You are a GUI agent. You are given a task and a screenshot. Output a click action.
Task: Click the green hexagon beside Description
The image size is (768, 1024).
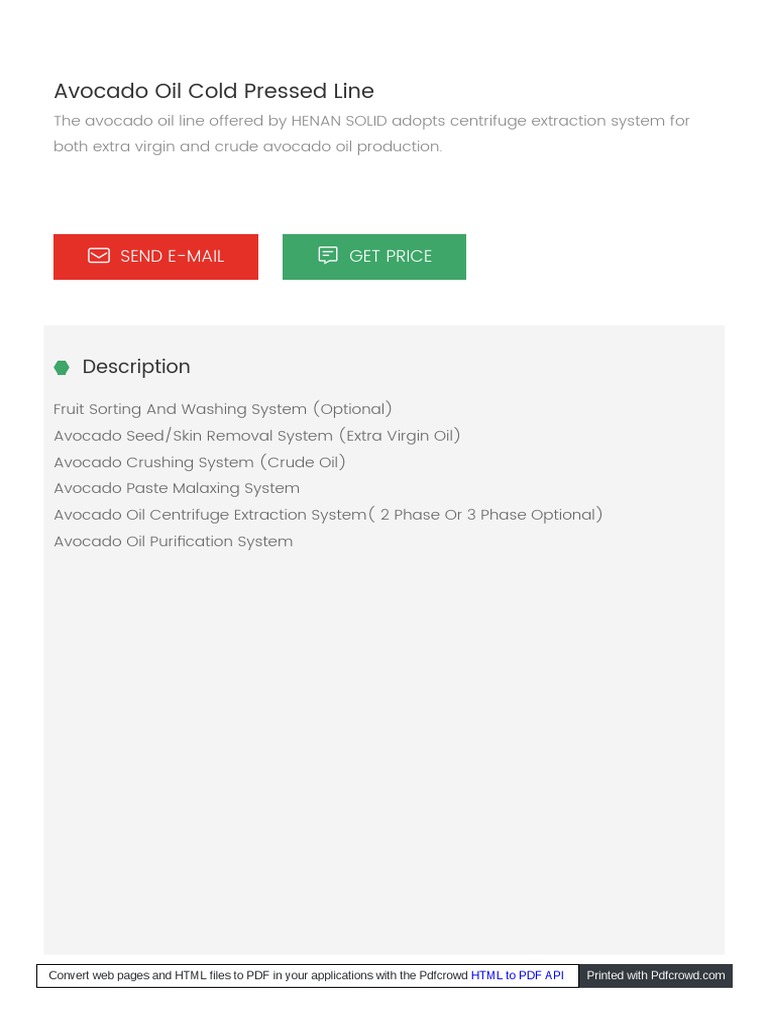(x=62, y=368)
